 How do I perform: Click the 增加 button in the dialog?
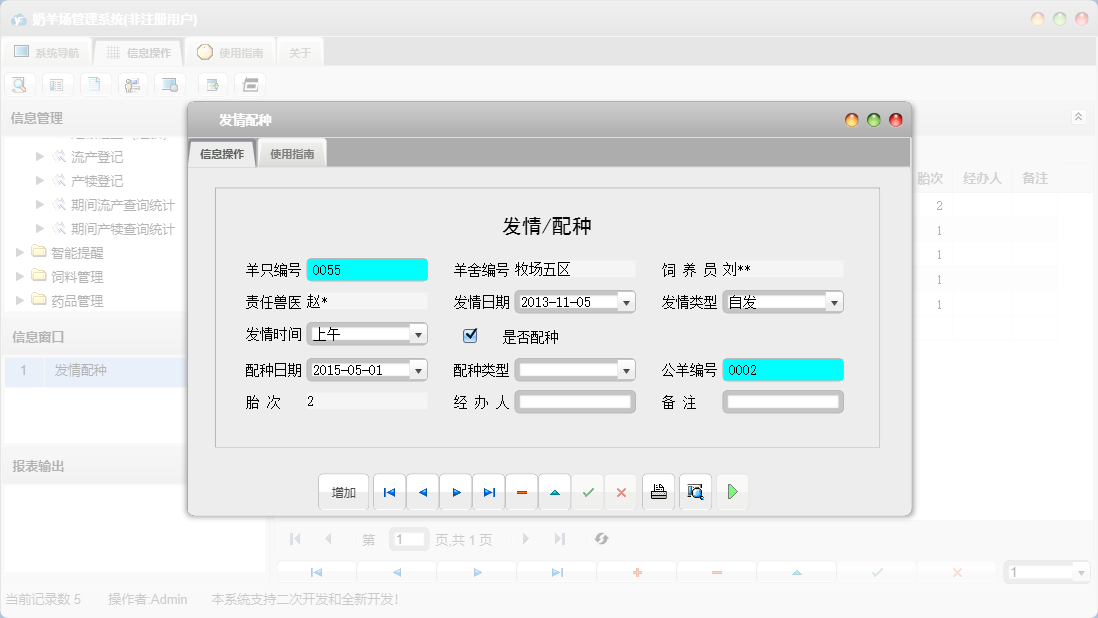pos(344,491)
